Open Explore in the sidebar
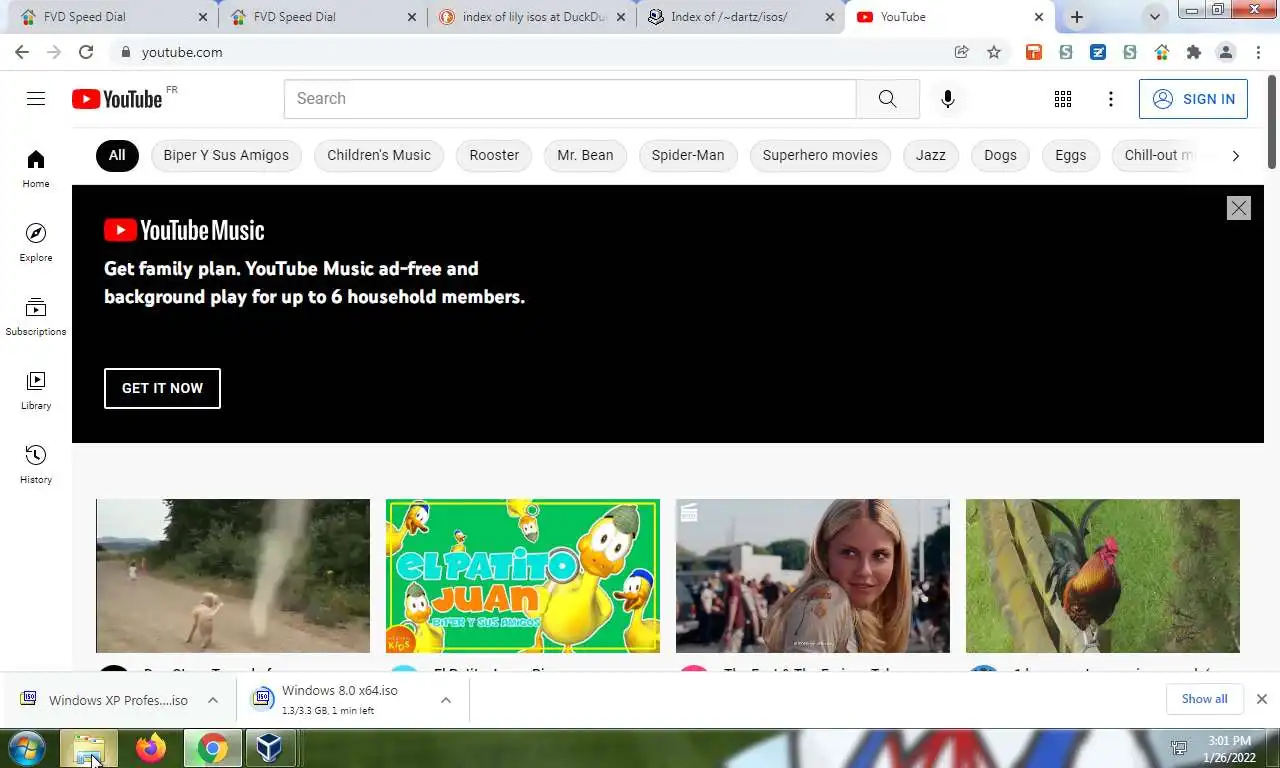 36,242
